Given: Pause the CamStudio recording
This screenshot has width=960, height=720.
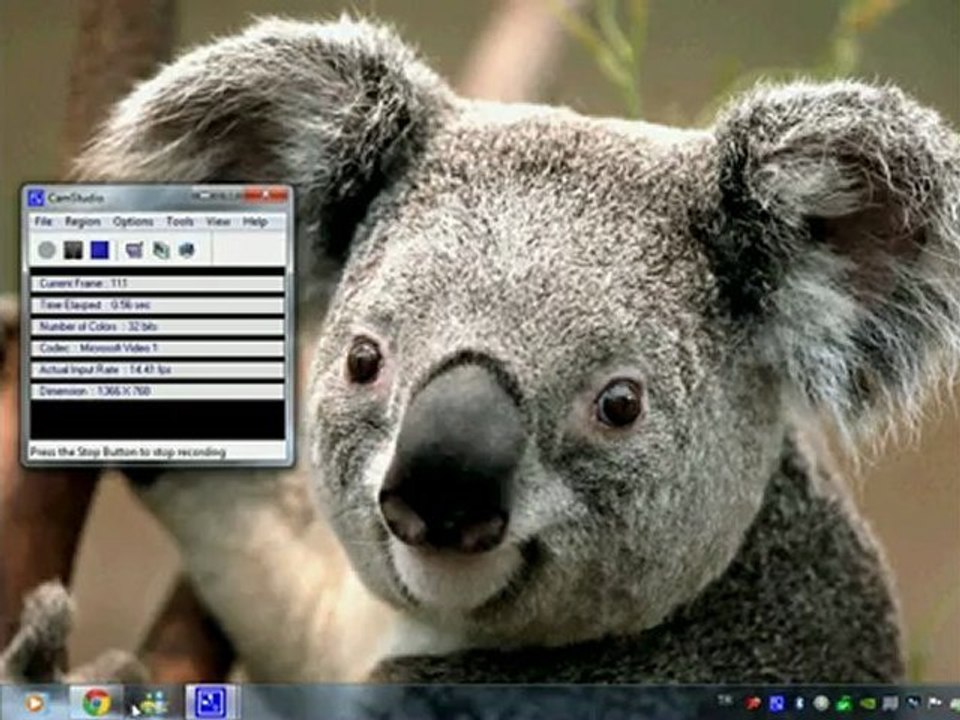Looking at the screenshot, I should pyautogui.click(x=73, y=250).
